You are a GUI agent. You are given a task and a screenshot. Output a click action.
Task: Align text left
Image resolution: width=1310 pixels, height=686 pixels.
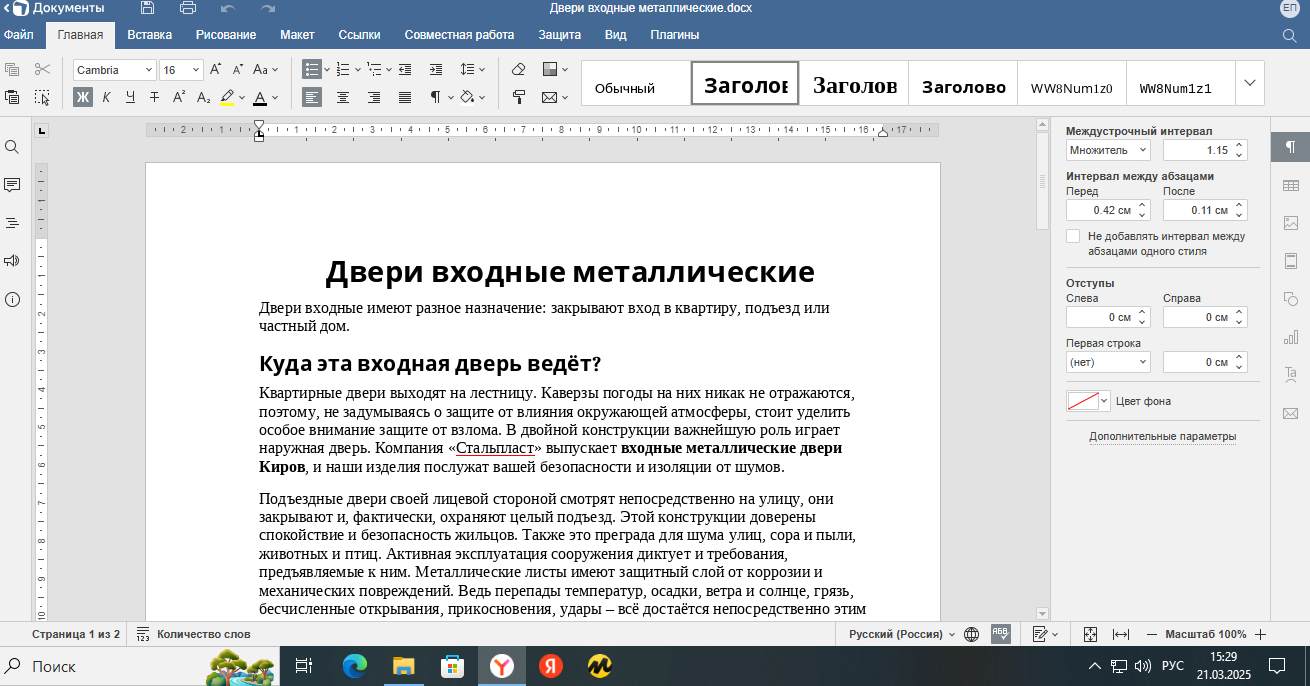pyautogui.click(x=312, y=97)
